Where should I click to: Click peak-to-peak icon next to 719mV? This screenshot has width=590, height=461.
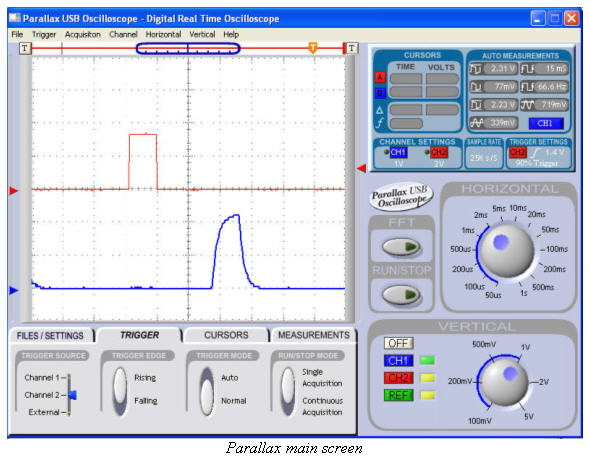coord(528,105)
